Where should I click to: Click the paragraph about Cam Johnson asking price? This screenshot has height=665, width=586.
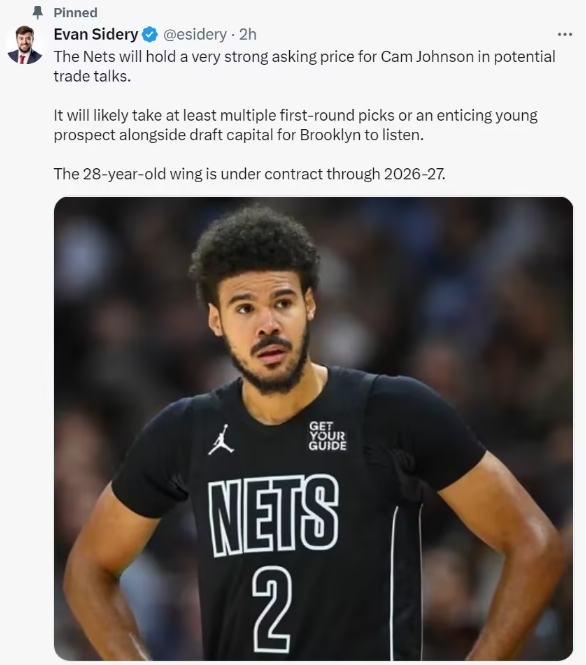tap(304, 66)
